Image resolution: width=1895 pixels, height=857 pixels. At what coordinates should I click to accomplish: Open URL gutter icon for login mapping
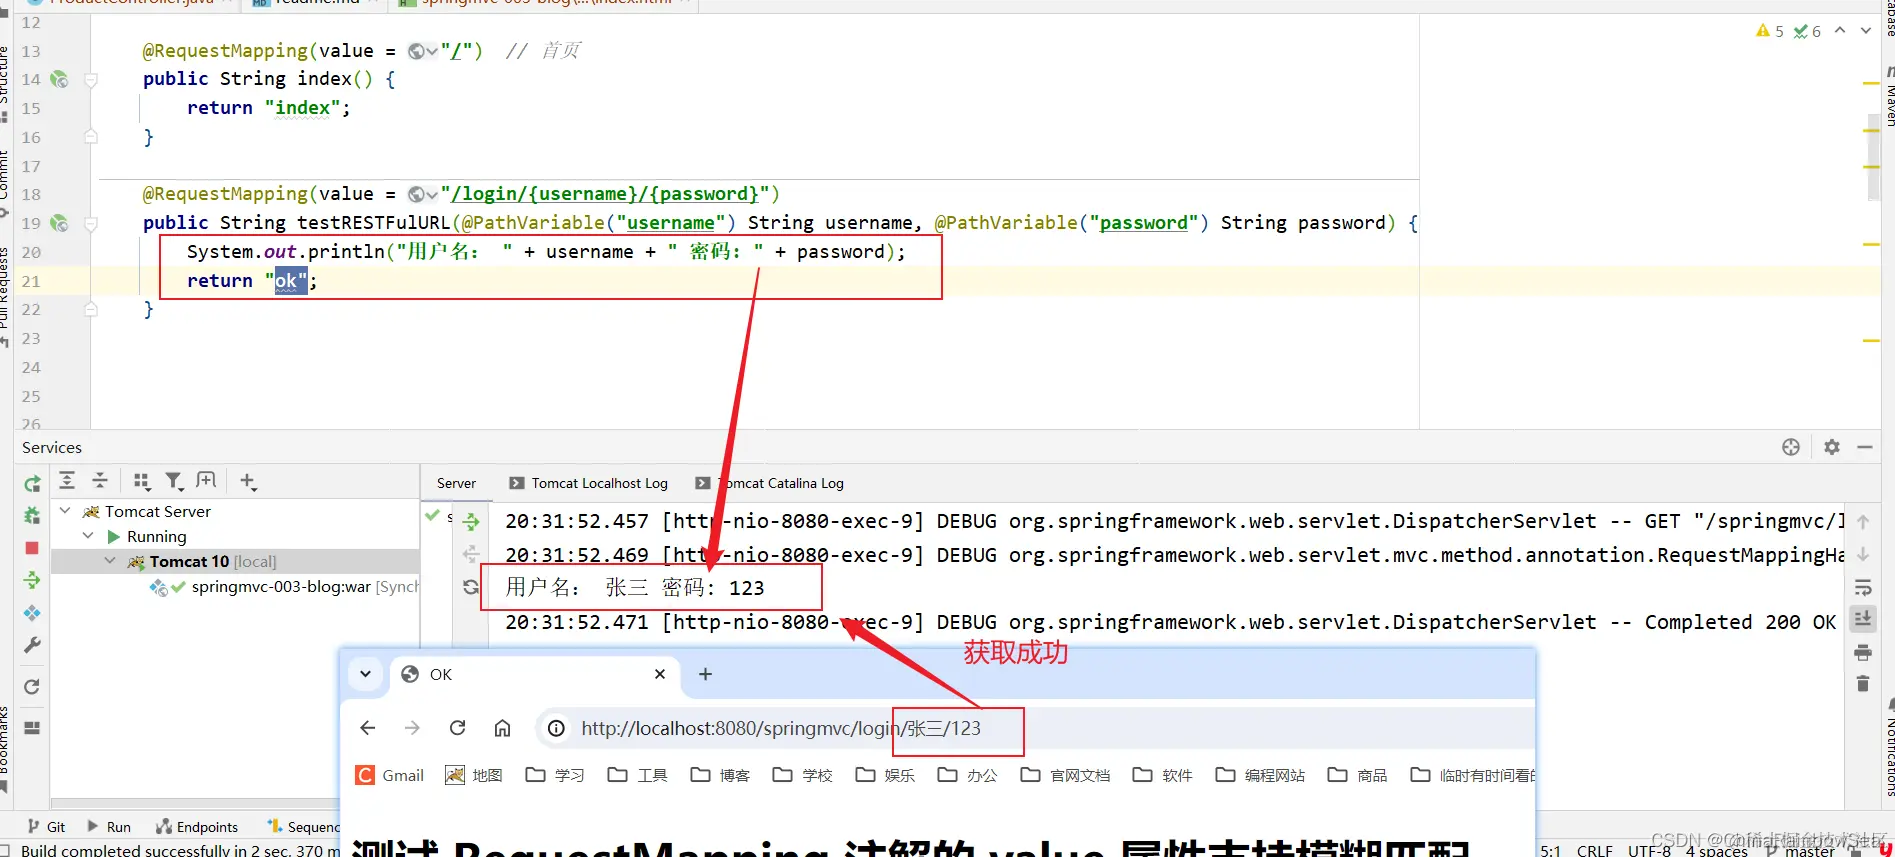point(422,194)
